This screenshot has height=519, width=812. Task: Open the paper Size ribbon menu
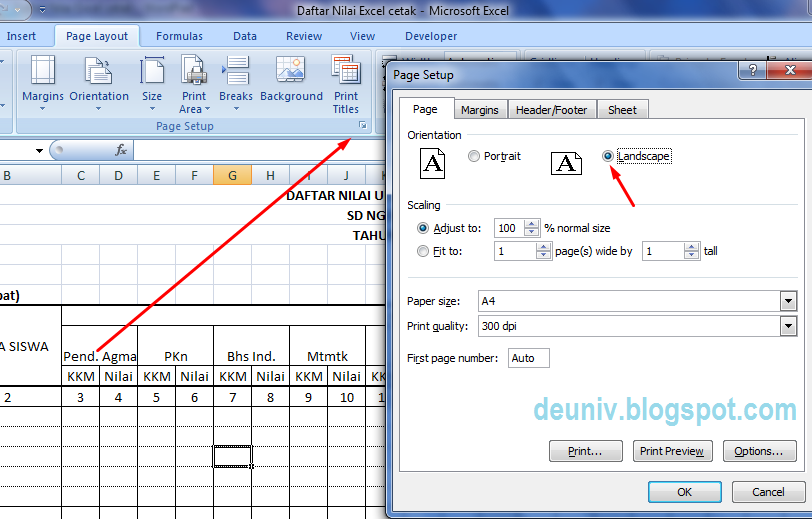coord(152,83)
